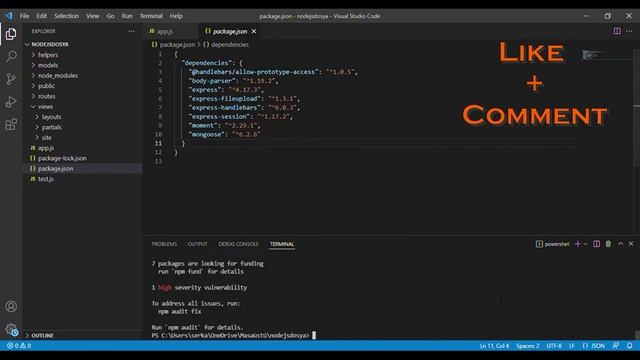Open the Search view in activity bar
640x360 pixels.
(x=11, y=56)
